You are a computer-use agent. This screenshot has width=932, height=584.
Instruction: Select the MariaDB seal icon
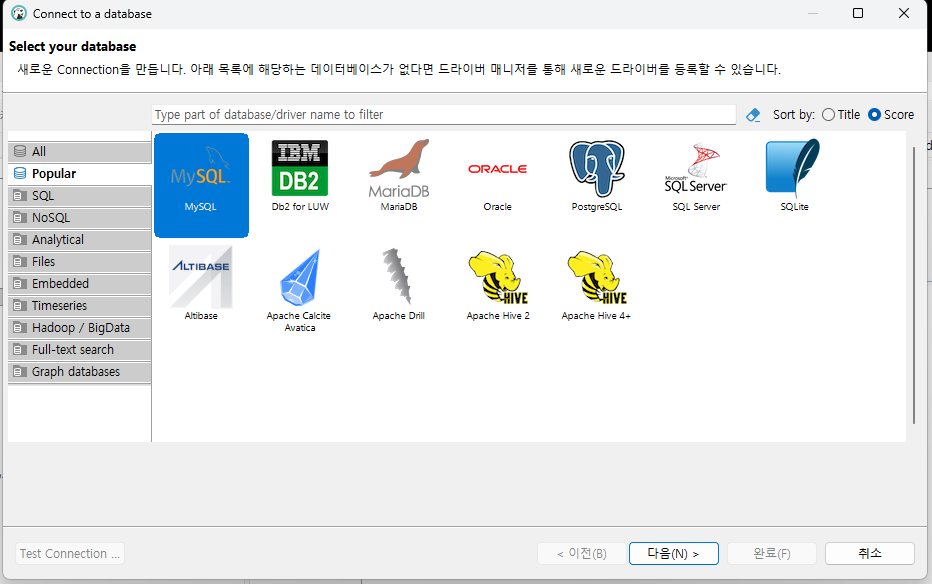coord(399,176)
